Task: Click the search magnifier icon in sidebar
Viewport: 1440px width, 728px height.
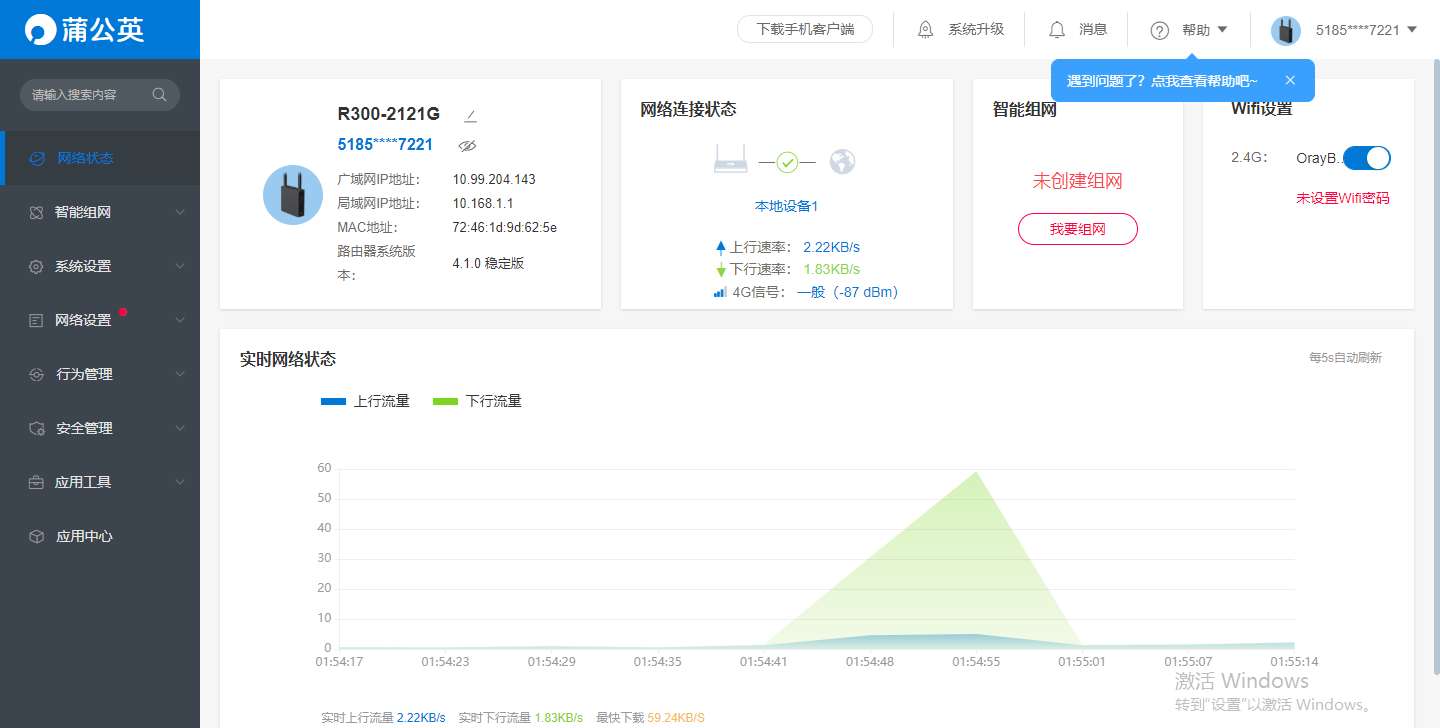Action: [160, 94]
